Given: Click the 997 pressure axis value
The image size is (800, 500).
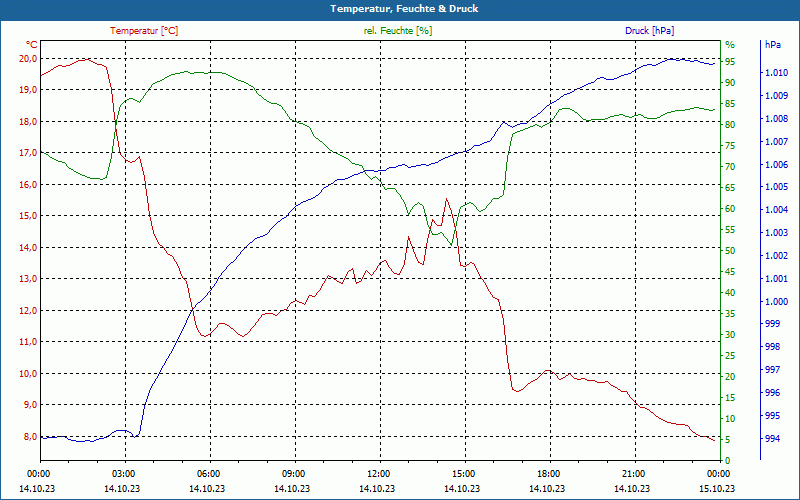Looking at the screenshot, I should 772,370.
